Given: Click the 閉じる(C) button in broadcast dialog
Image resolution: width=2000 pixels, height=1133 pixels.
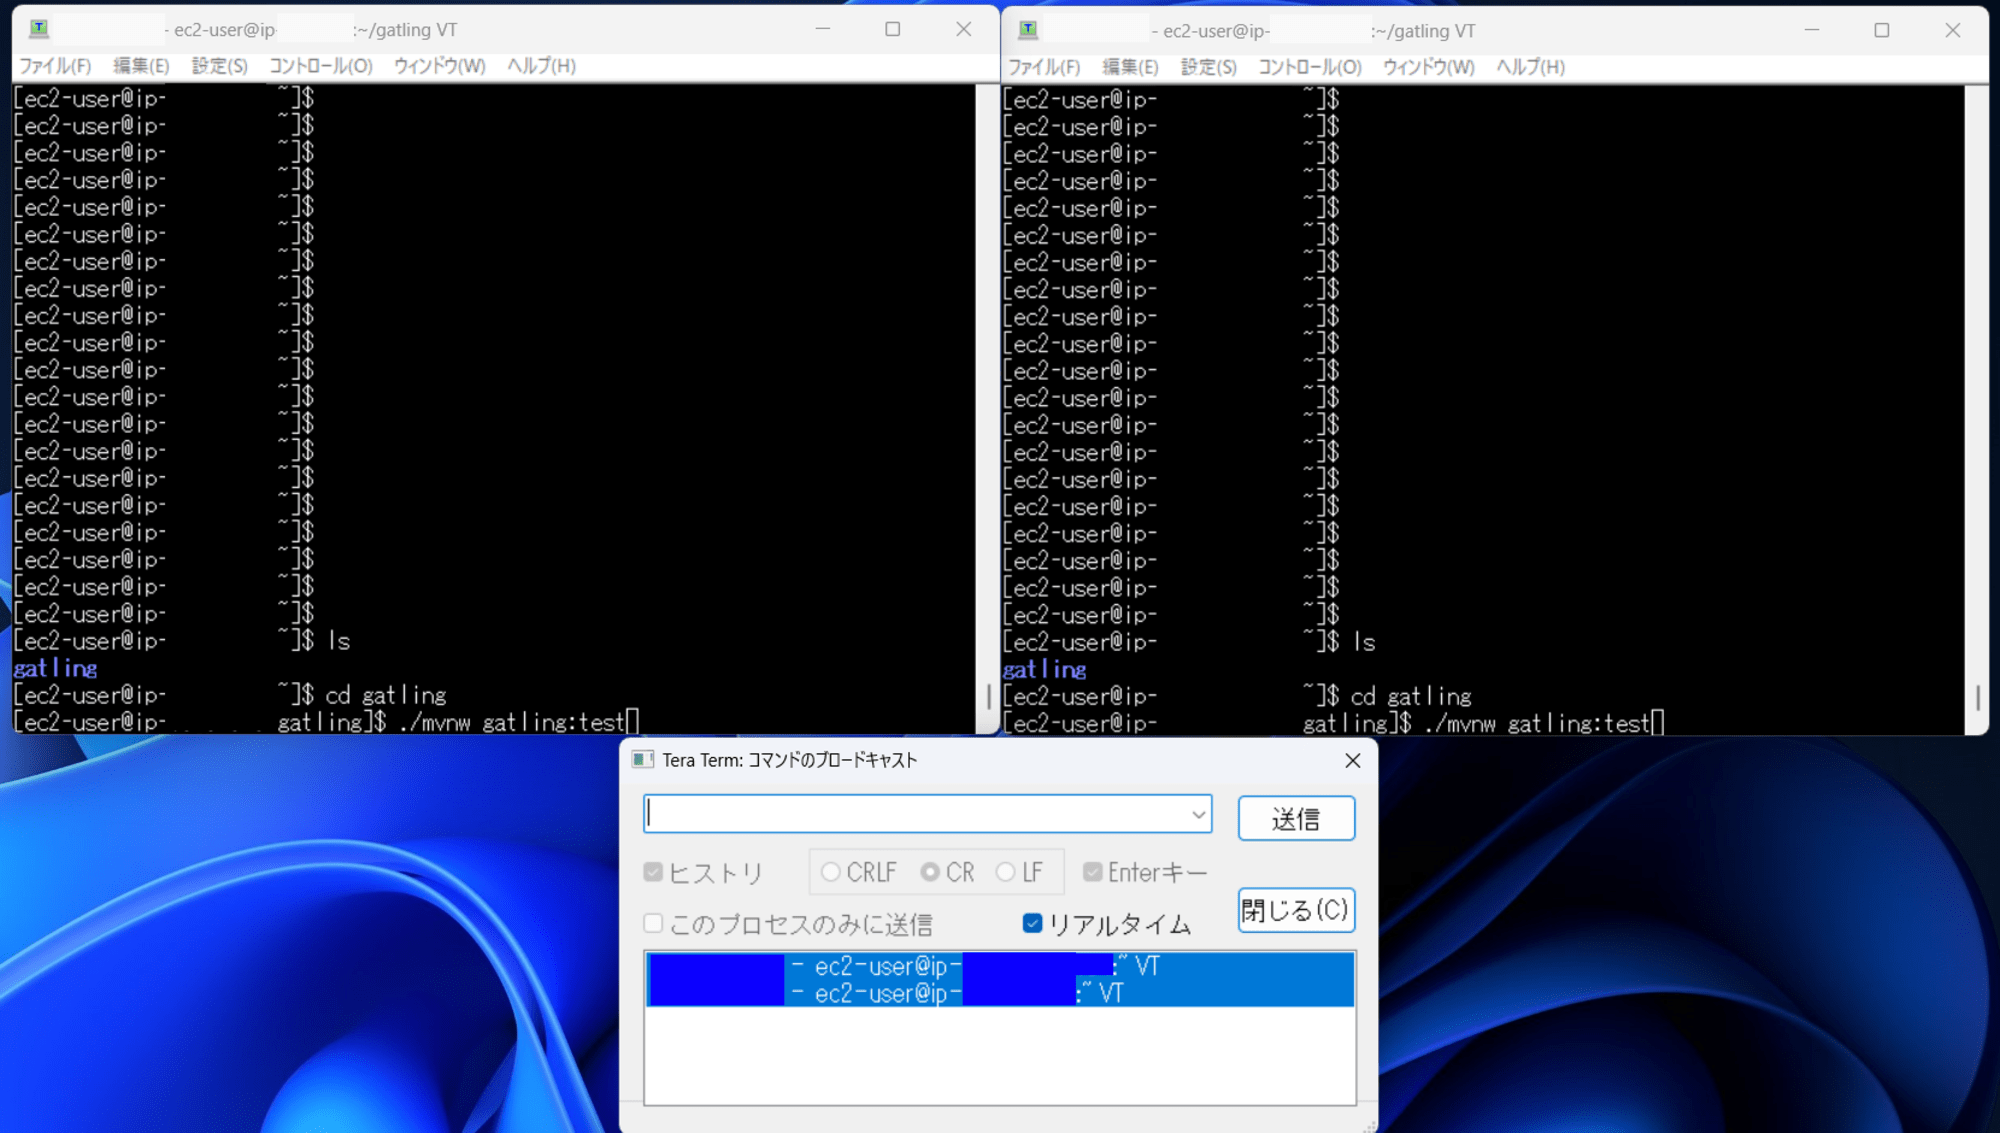Looking at the screenshot, I should [x=1296, y=910].
